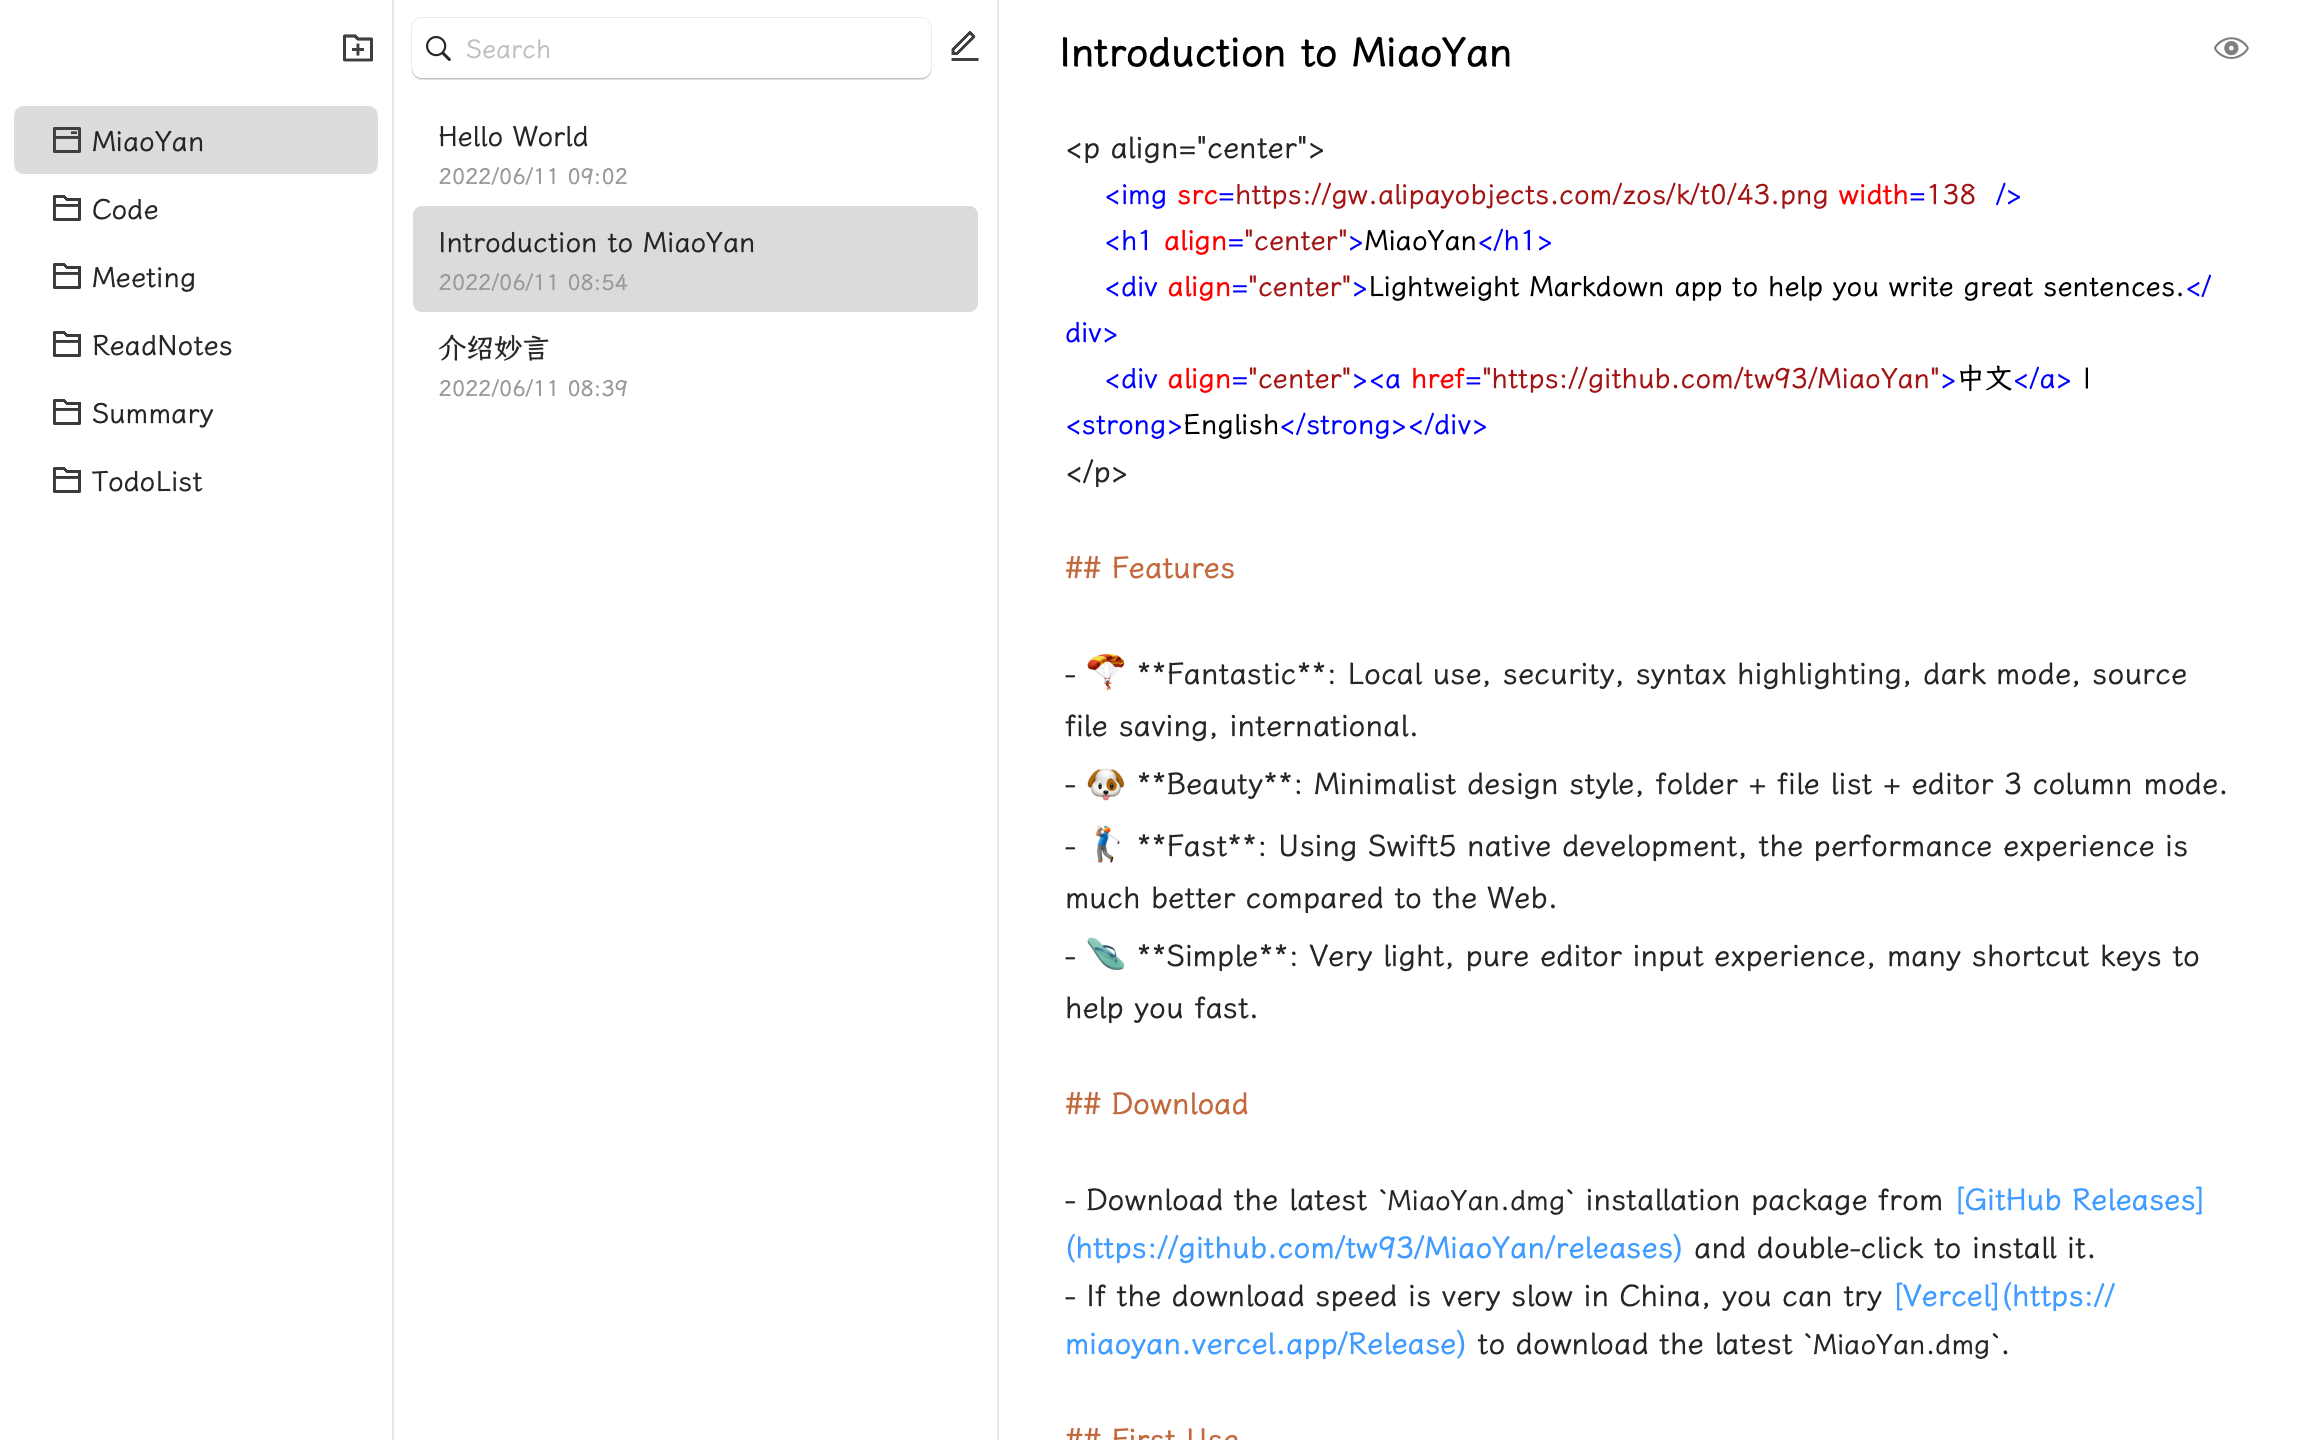Open the 介绍妙言 note
This screenshot has width=2304, height=1440.
coord(695,365)
